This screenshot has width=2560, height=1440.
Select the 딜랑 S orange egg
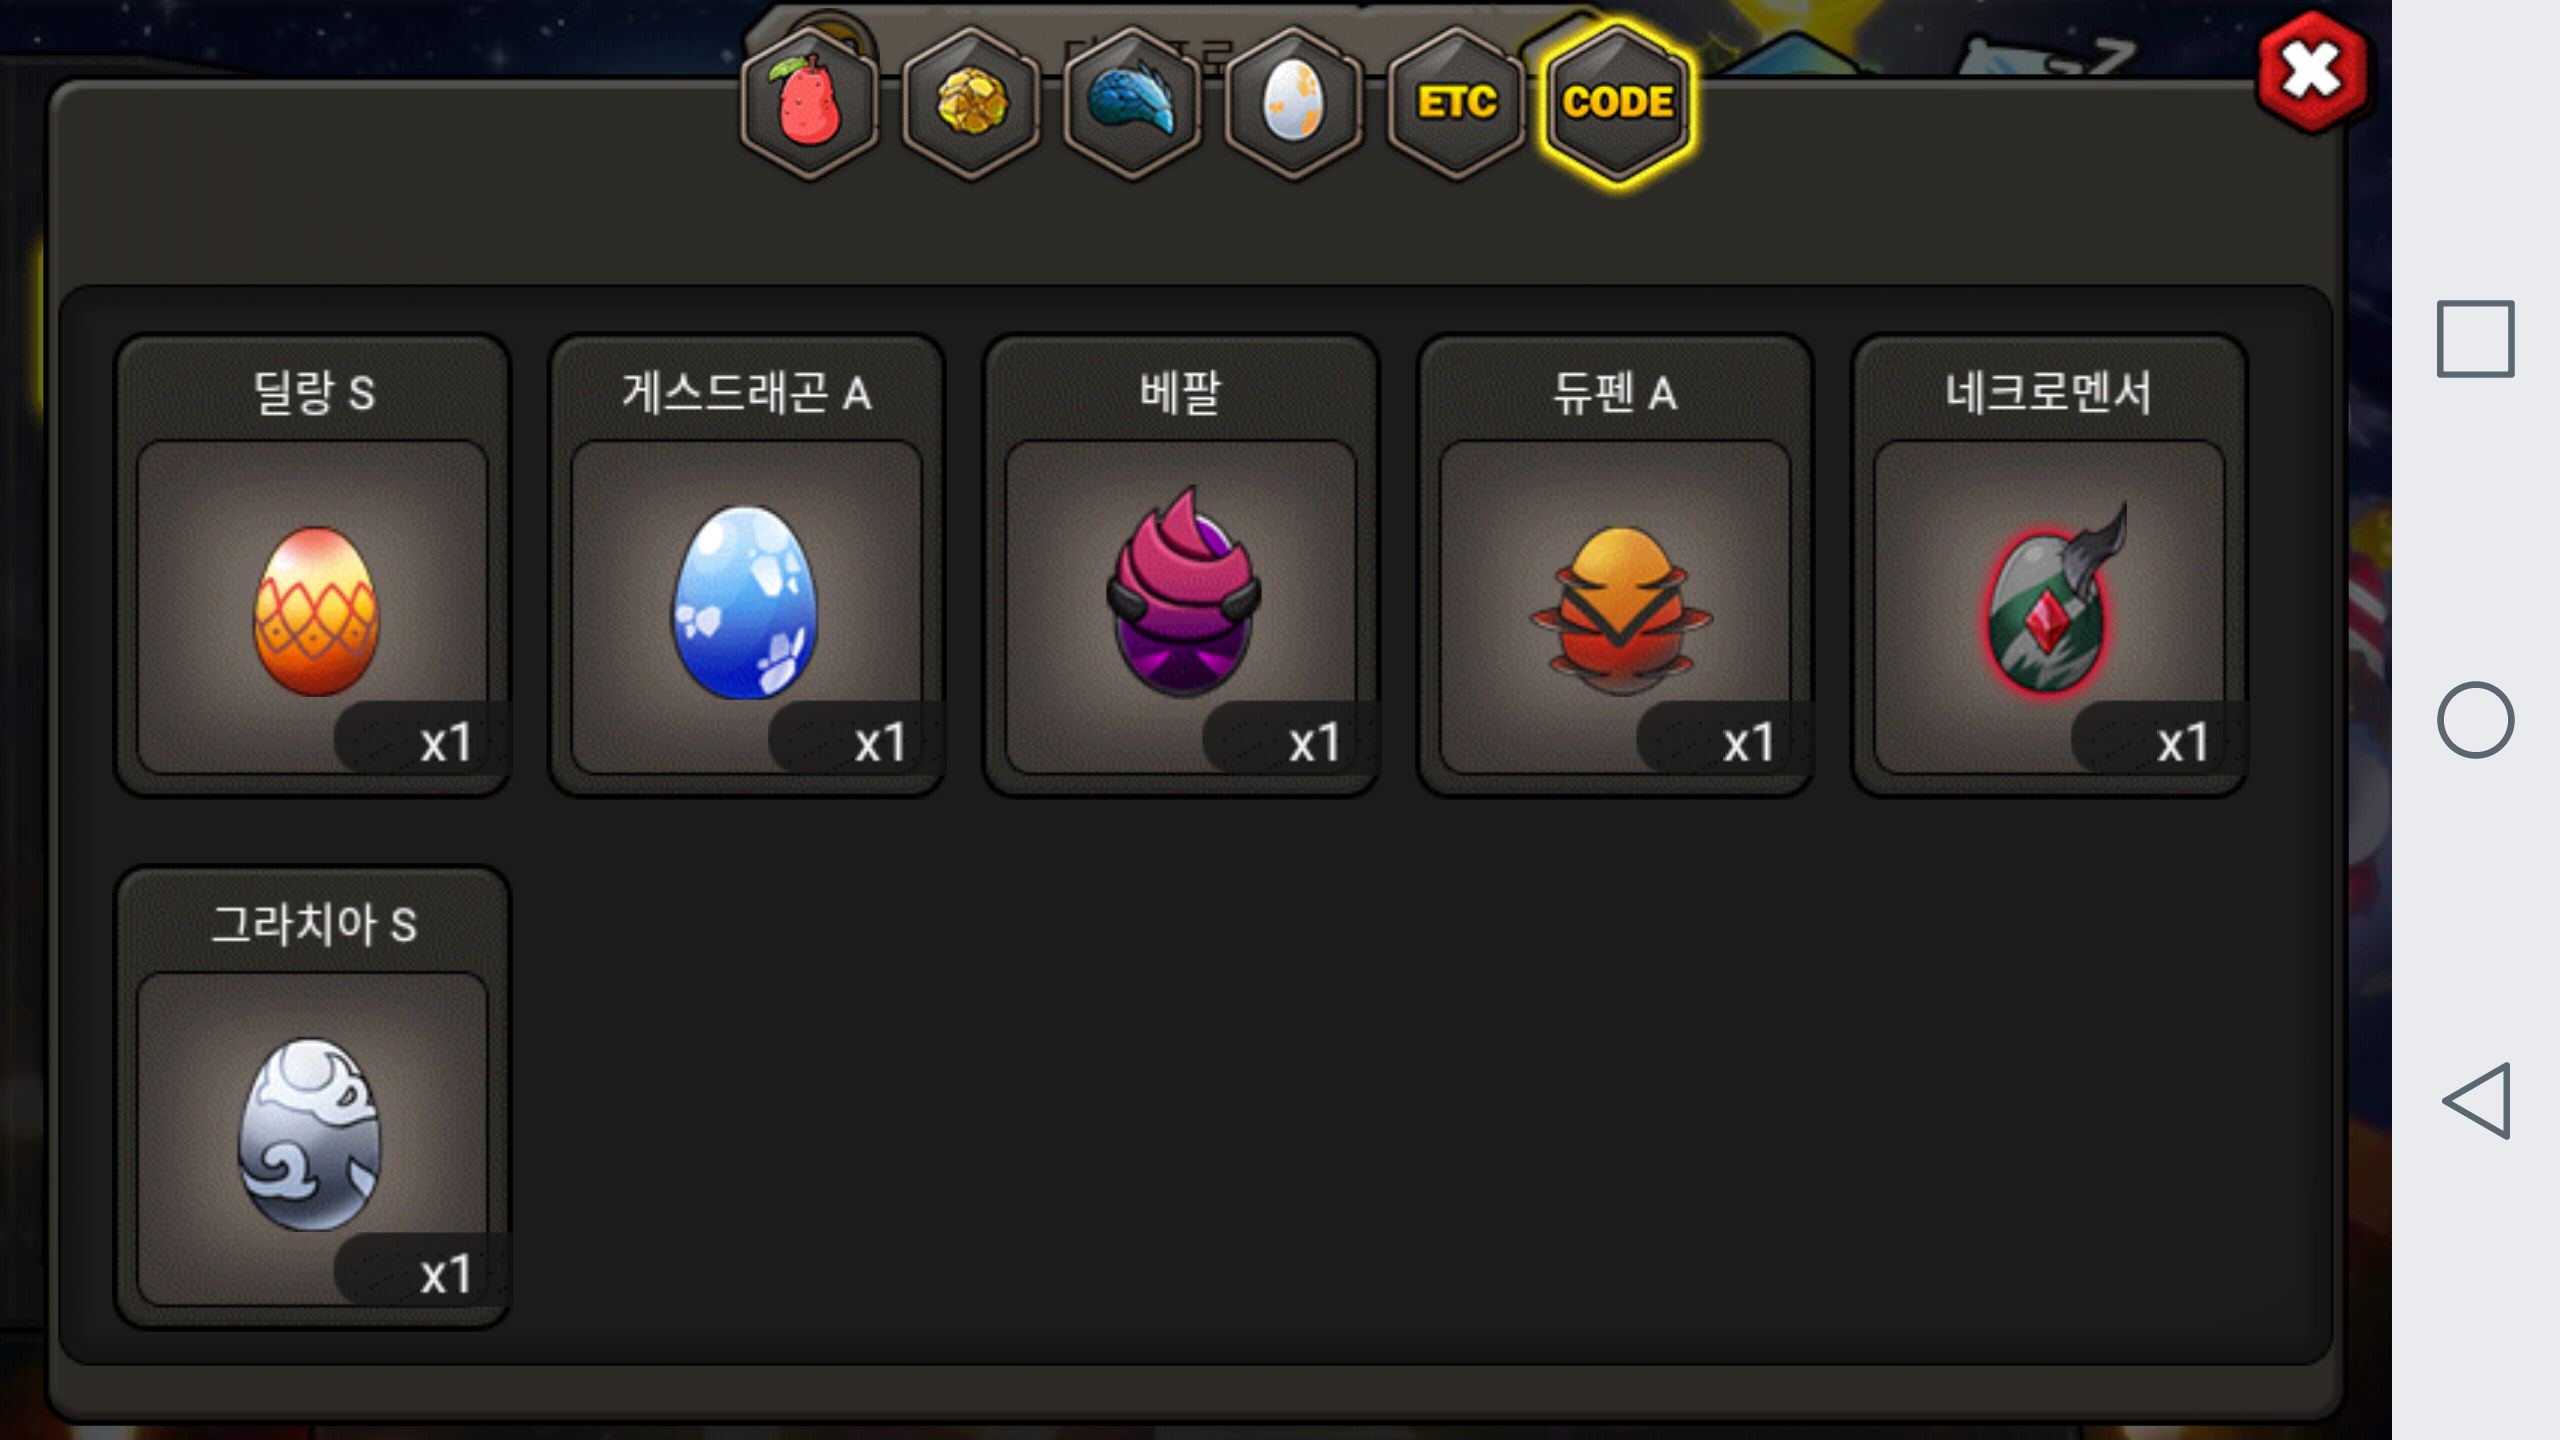click(x=313, y=608)
